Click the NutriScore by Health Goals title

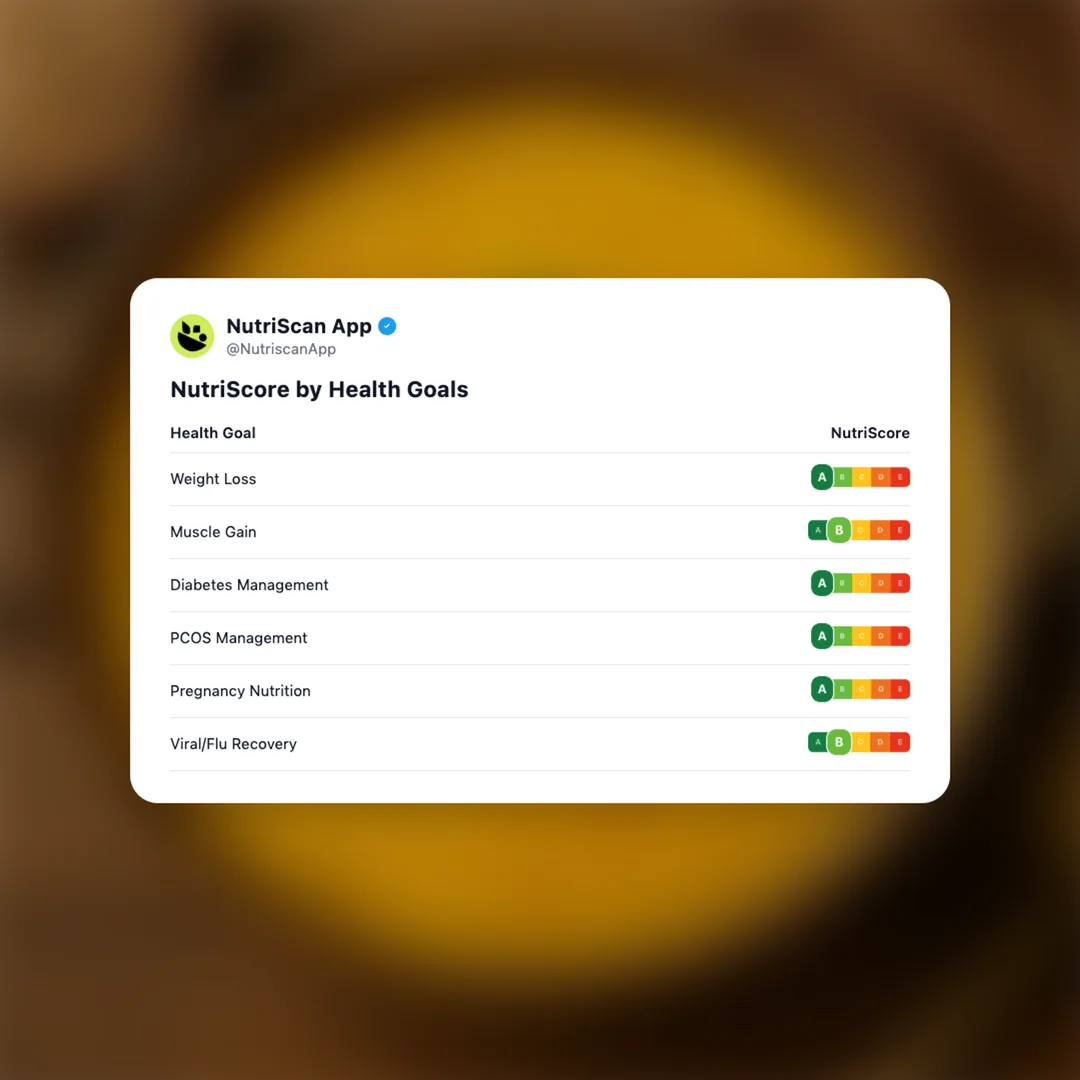[x=319, y=390]
